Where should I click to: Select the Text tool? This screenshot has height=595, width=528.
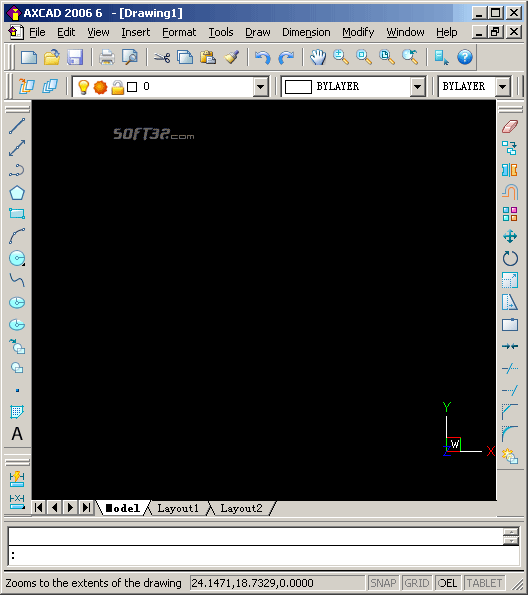(x=17, y=434)
